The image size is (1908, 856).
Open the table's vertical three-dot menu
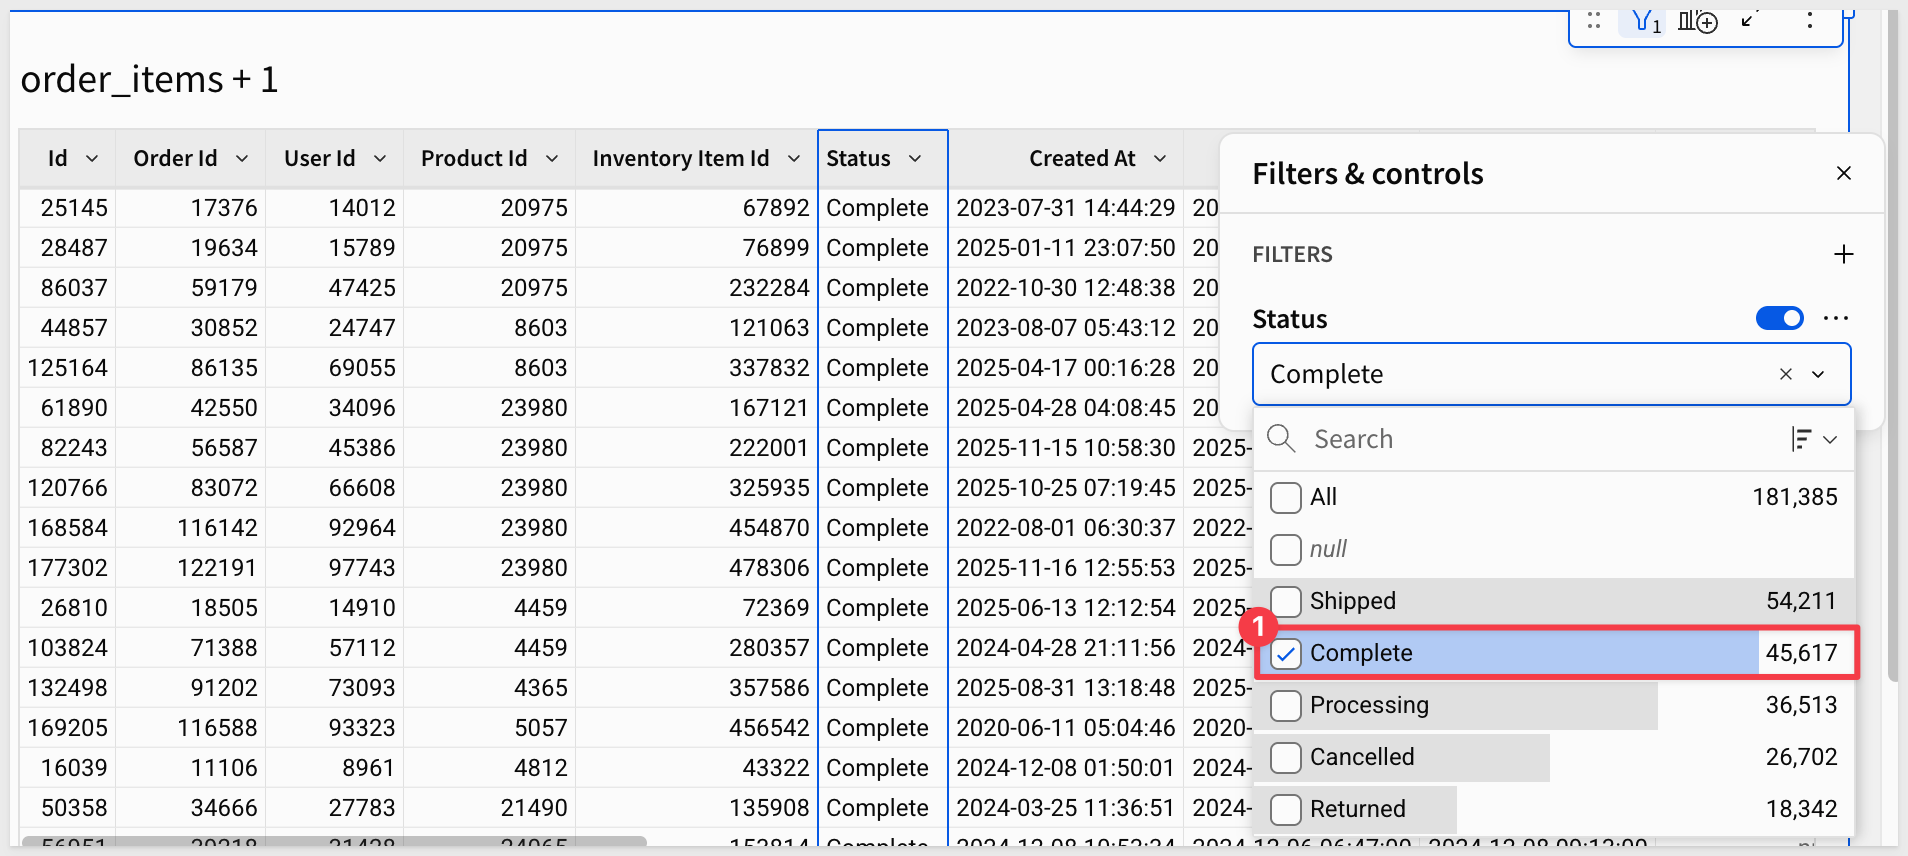tap(1809, 21)
